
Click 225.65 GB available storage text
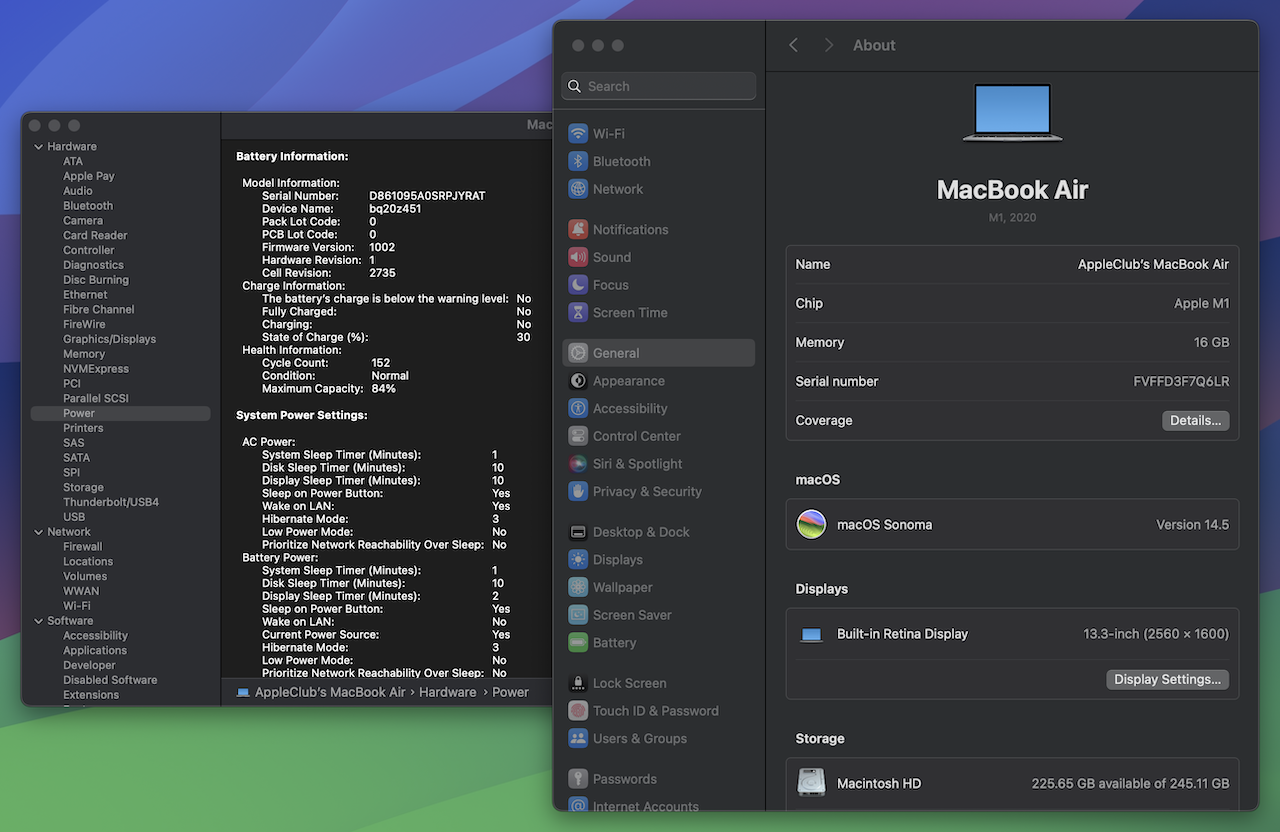click(1130, 784)
